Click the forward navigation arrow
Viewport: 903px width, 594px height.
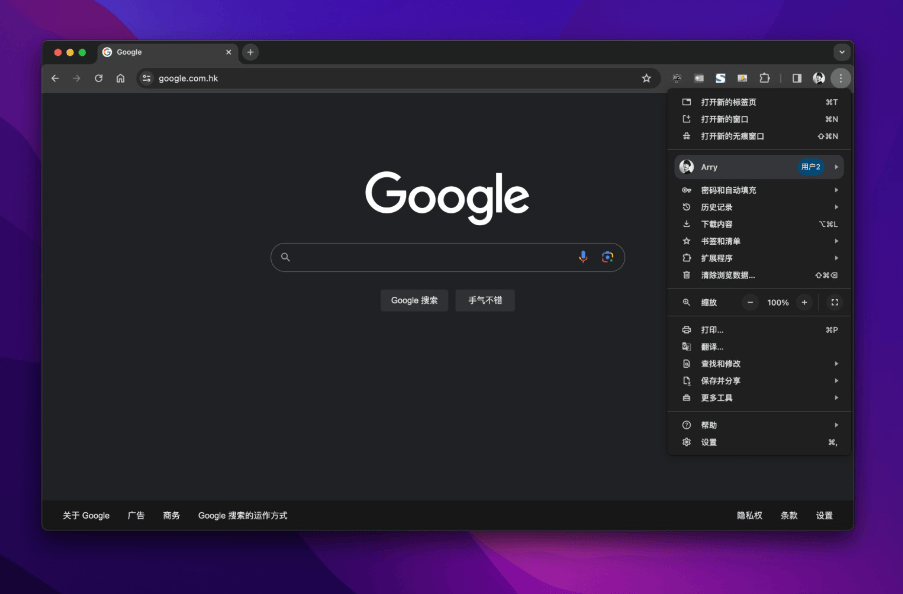(77, 78)
